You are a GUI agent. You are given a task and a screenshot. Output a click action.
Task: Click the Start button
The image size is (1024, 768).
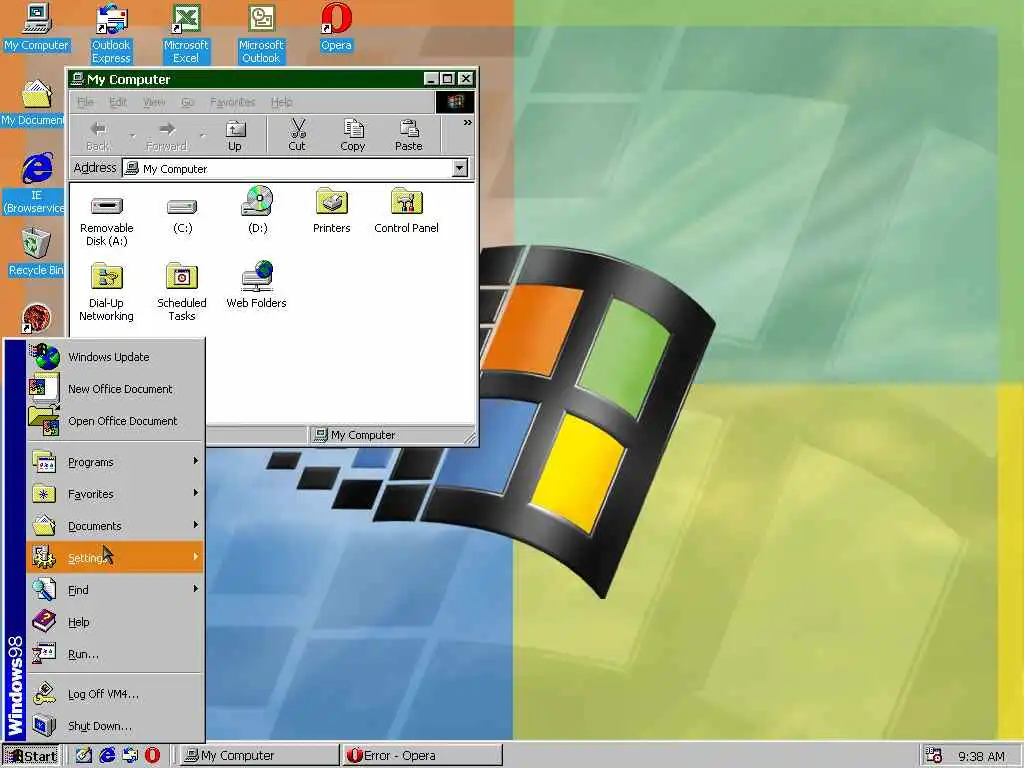click(31, 756)
